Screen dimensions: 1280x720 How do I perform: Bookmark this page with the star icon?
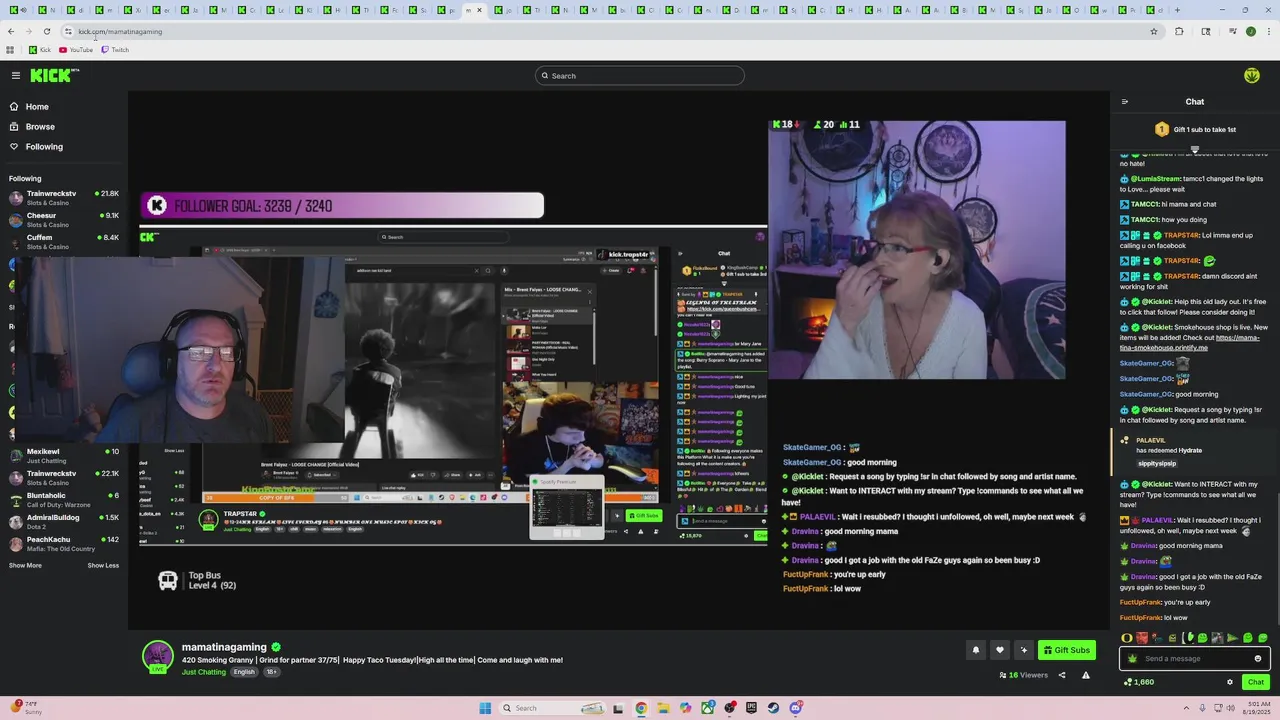[1153, 31]
